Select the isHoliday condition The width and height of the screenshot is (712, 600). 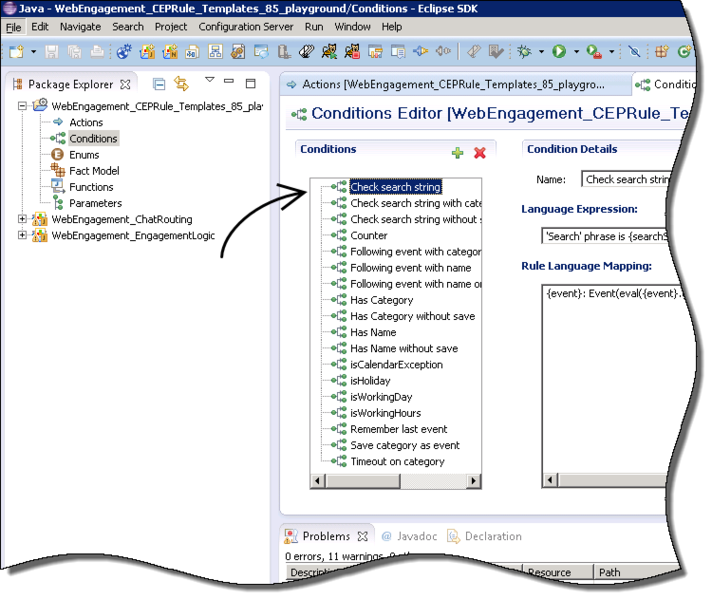click(x=370, y=381)
